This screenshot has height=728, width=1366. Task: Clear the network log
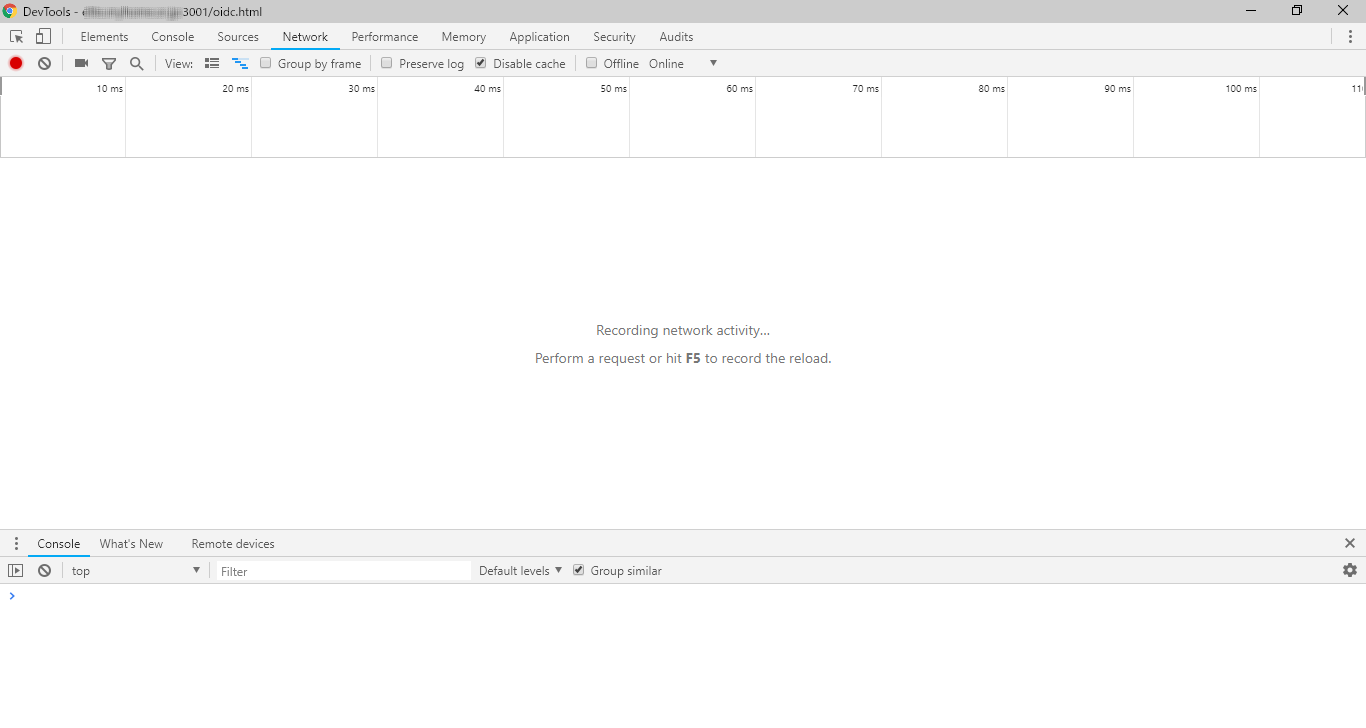[44, 63]
